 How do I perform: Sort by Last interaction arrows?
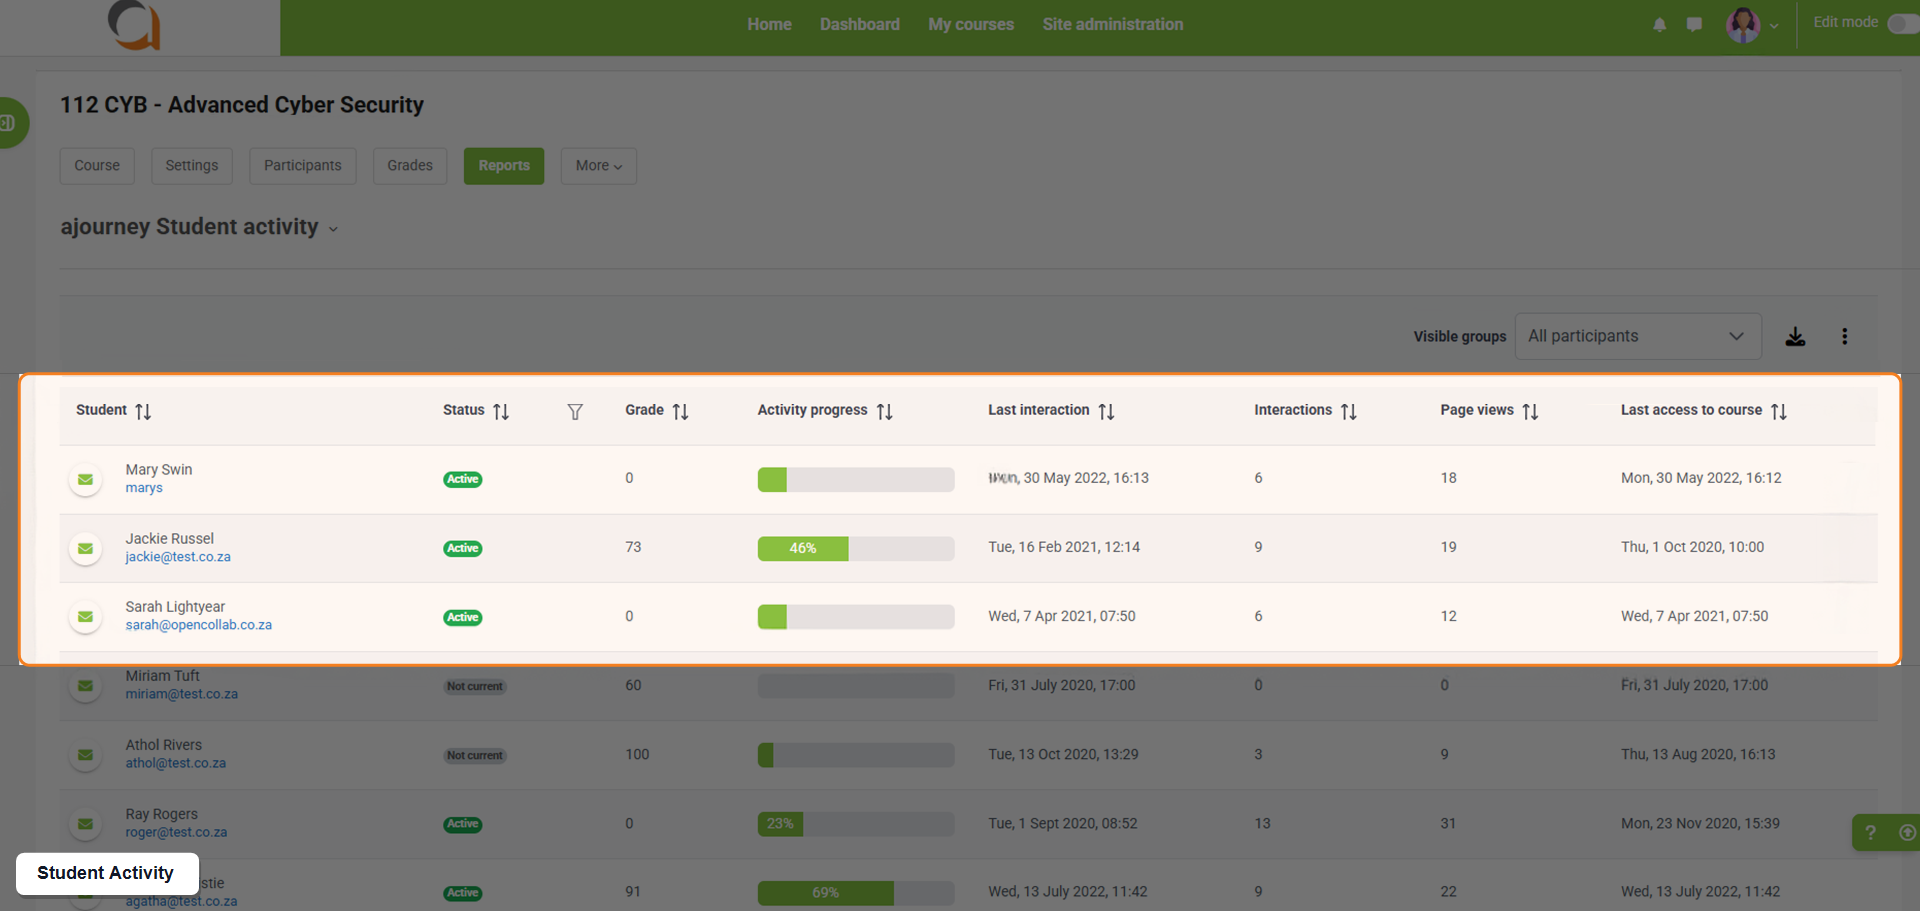tap(1106, 412)
